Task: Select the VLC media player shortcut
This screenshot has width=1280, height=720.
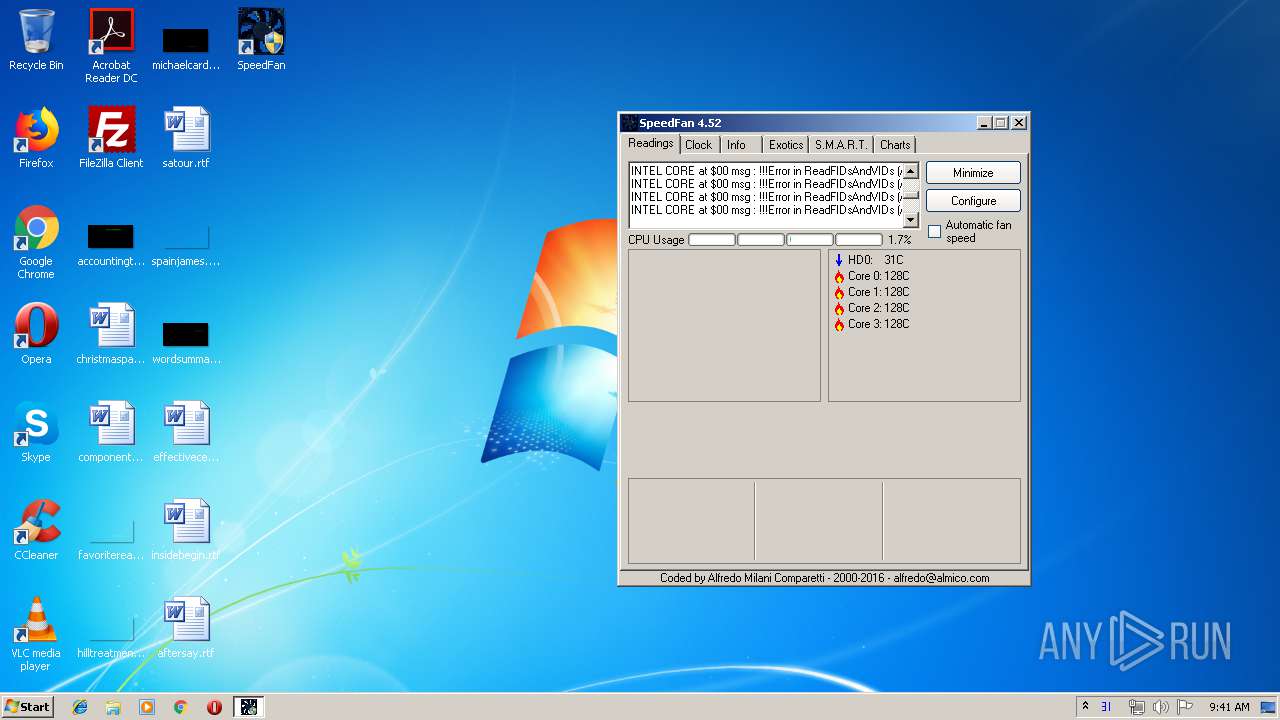Action: 36,634
